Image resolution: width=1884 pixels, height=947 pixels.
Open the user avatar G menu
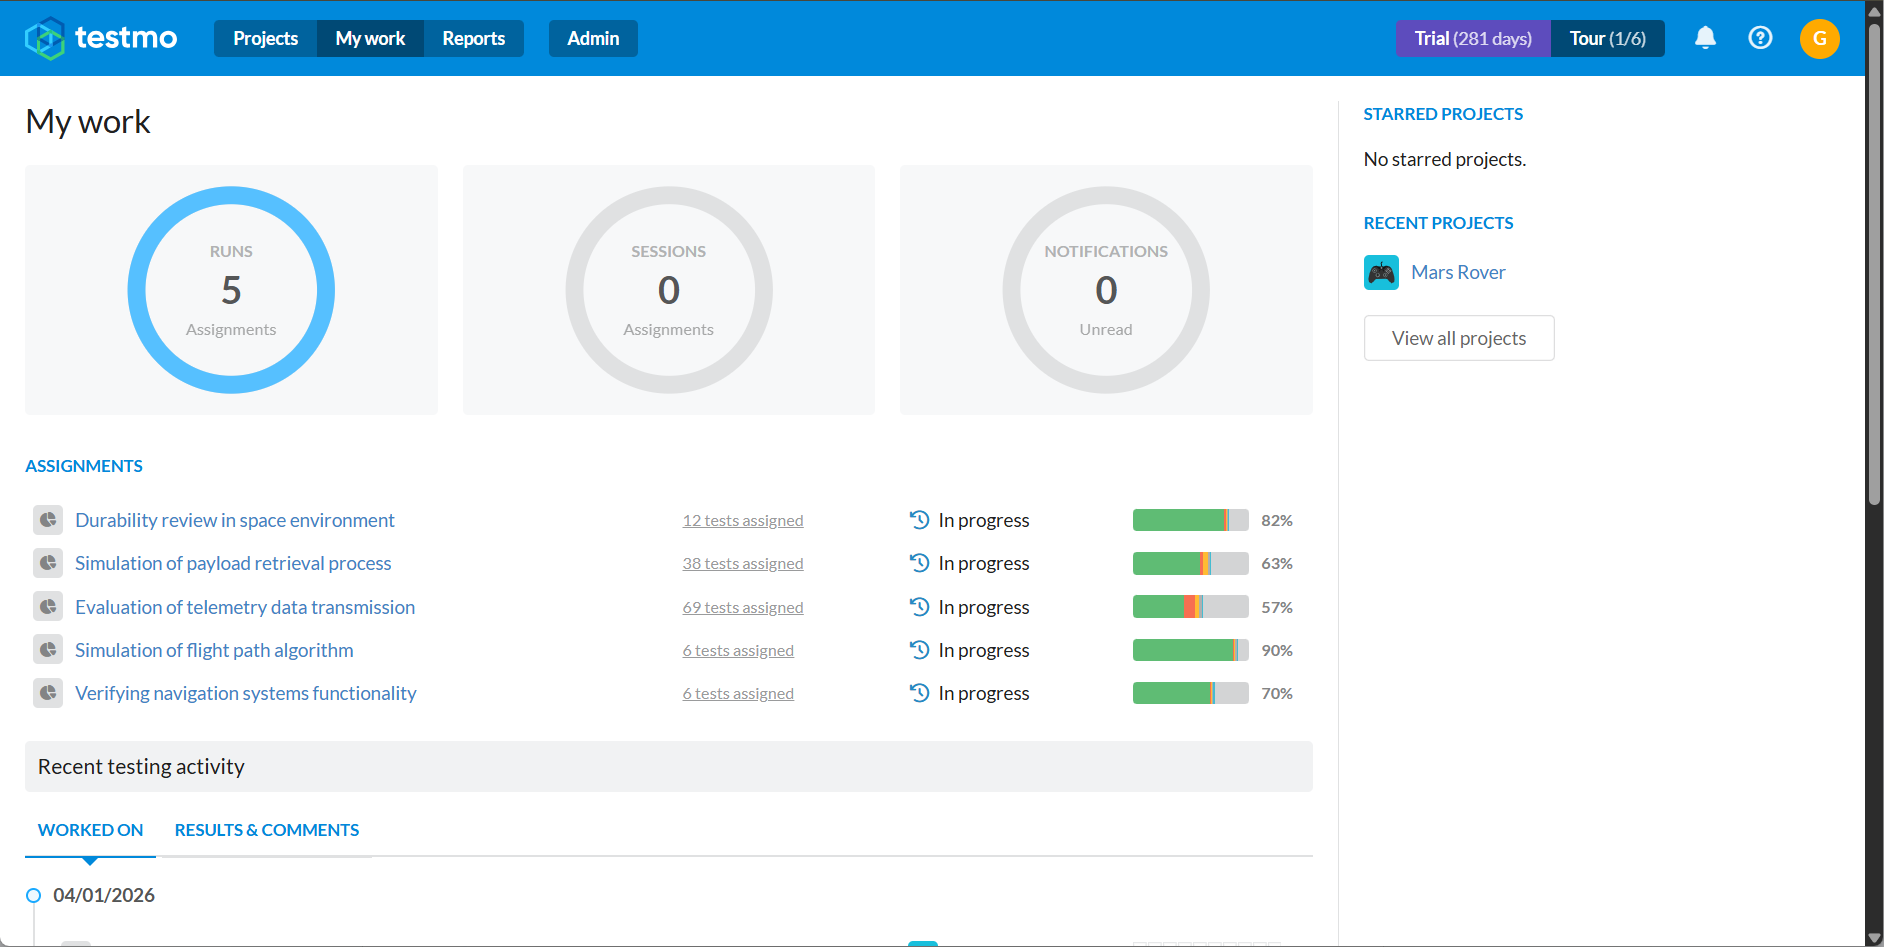[x=1819, y=39]
